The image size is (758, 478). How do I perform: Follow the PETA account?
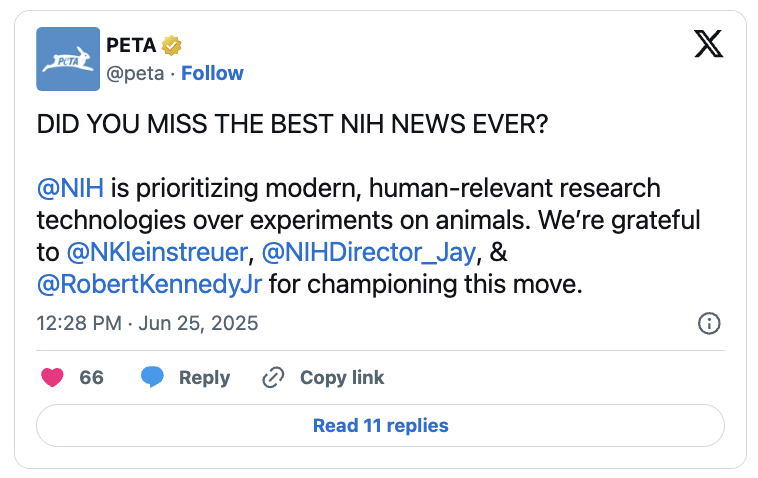(x=212, y=73)
